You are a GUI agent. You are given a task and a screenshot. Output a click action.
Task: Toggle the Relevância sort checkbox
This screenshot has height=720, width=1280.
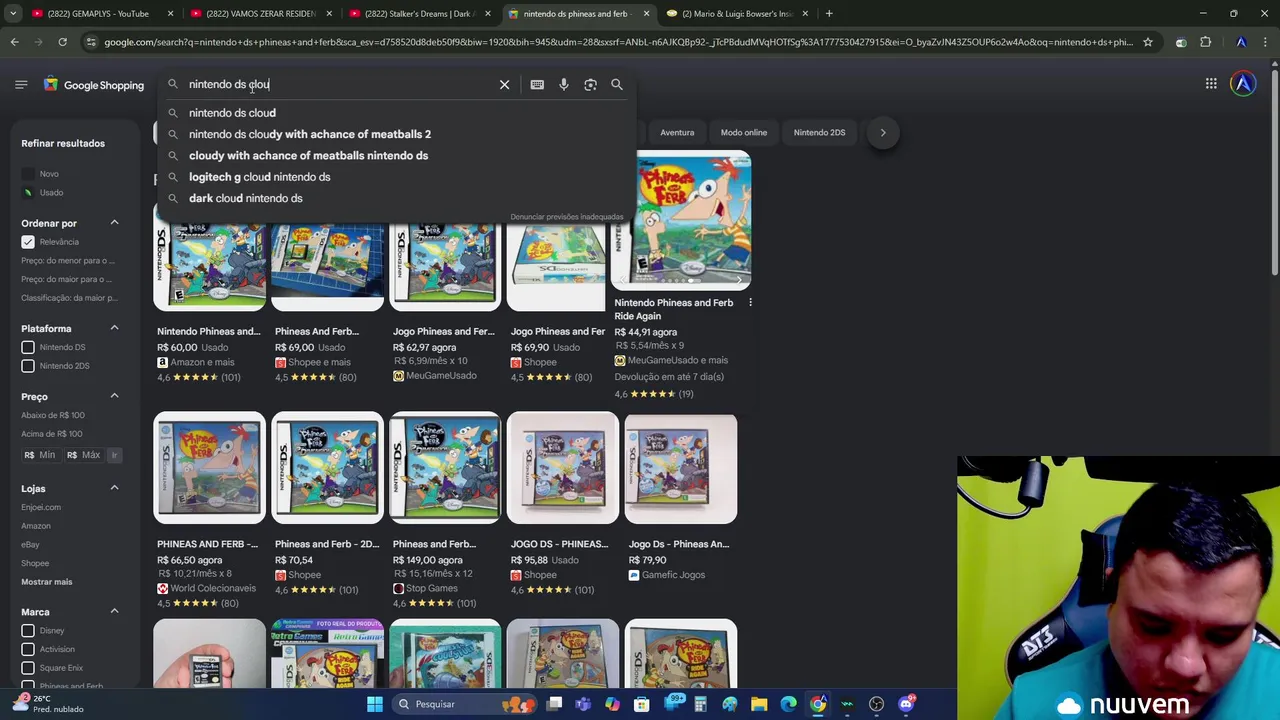tap(28, 242)
